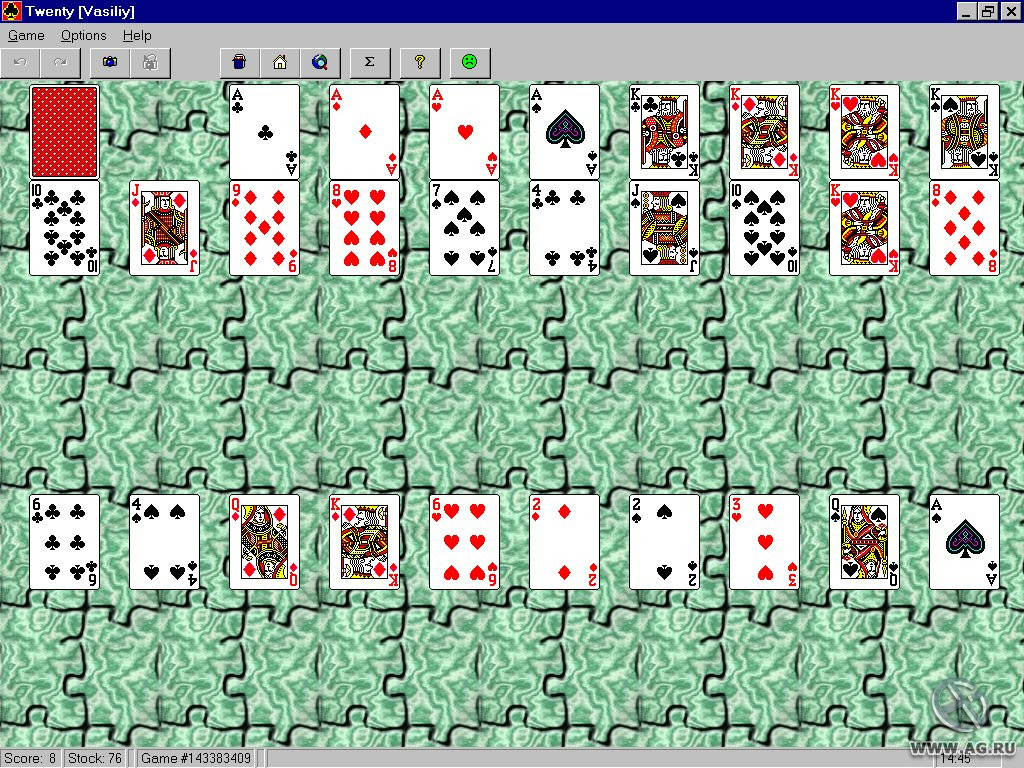The width and height of the screenshot is (1024, 768).
Task: Select the two of spades card
Action: (664, 542)
